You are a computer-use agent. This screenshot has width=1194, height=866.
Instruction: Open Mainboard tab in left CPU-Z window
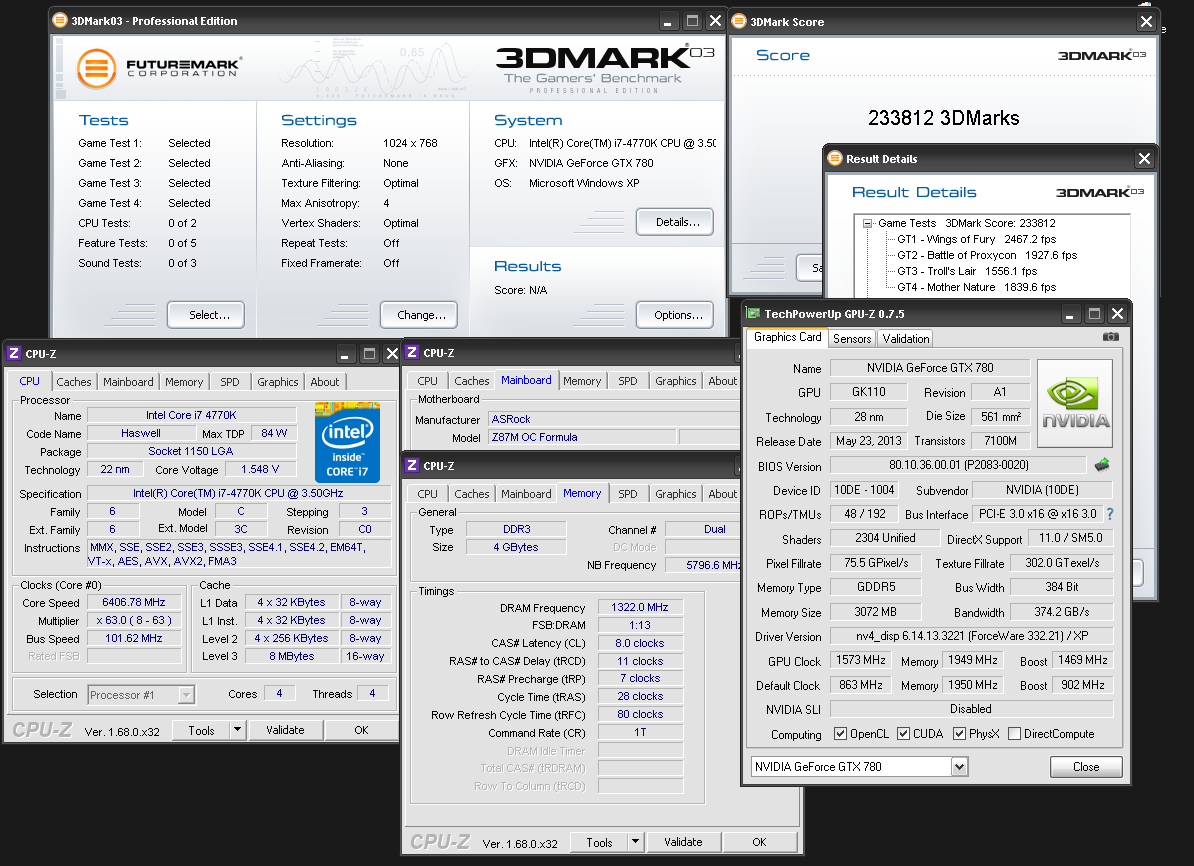128,382
